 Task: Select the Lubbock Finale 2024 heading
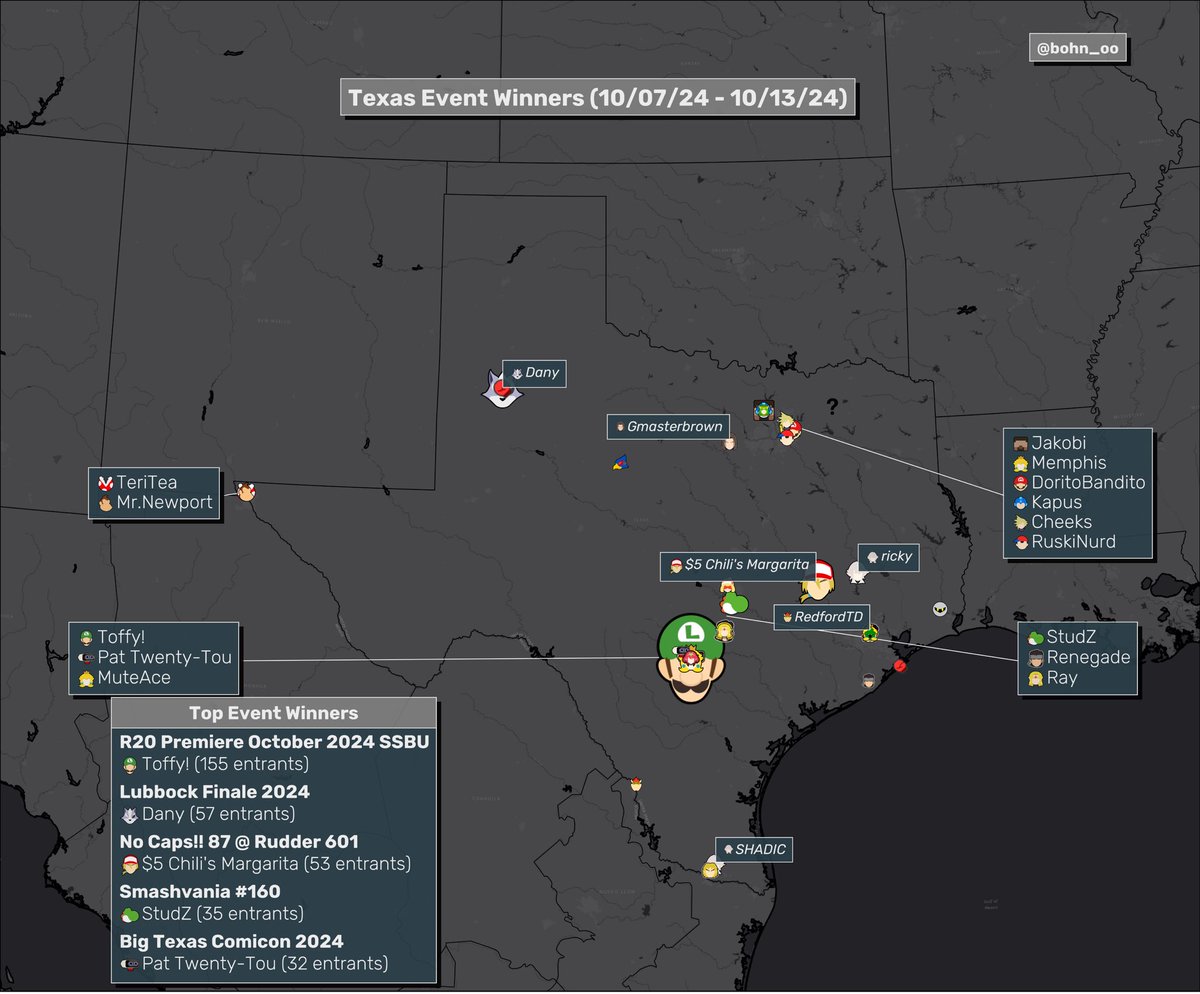point(214,792)
